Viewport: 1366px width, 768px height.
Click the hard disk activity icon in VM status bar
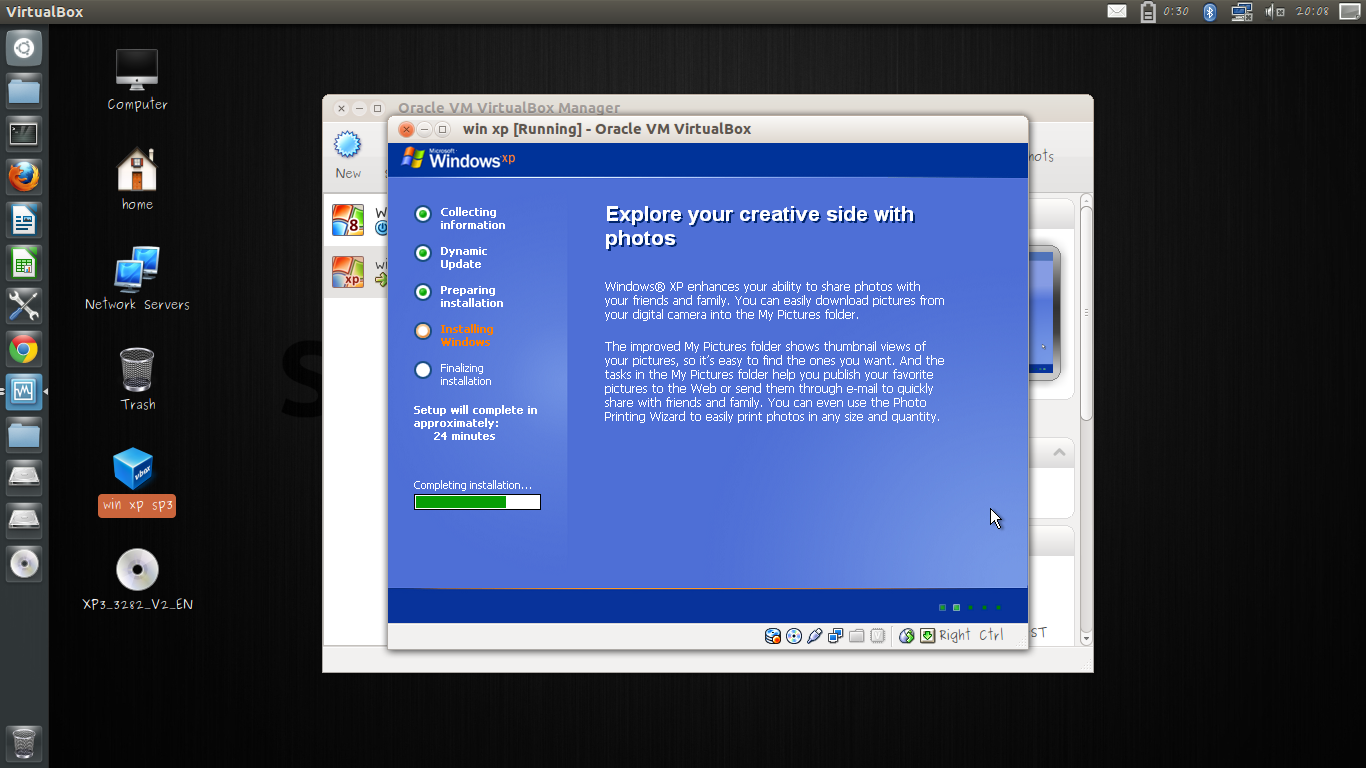[x=772, y=635]
